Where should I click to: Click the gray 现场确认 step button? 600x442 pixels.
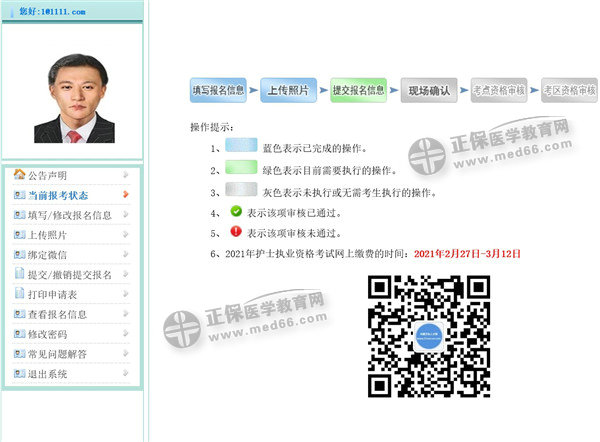point(428,90)
